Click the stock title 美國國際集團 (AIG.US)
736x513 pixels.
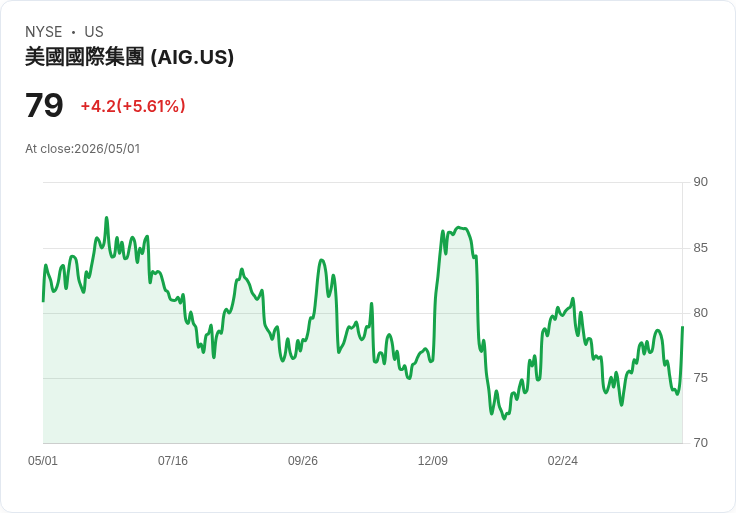(x=129, y=57)
